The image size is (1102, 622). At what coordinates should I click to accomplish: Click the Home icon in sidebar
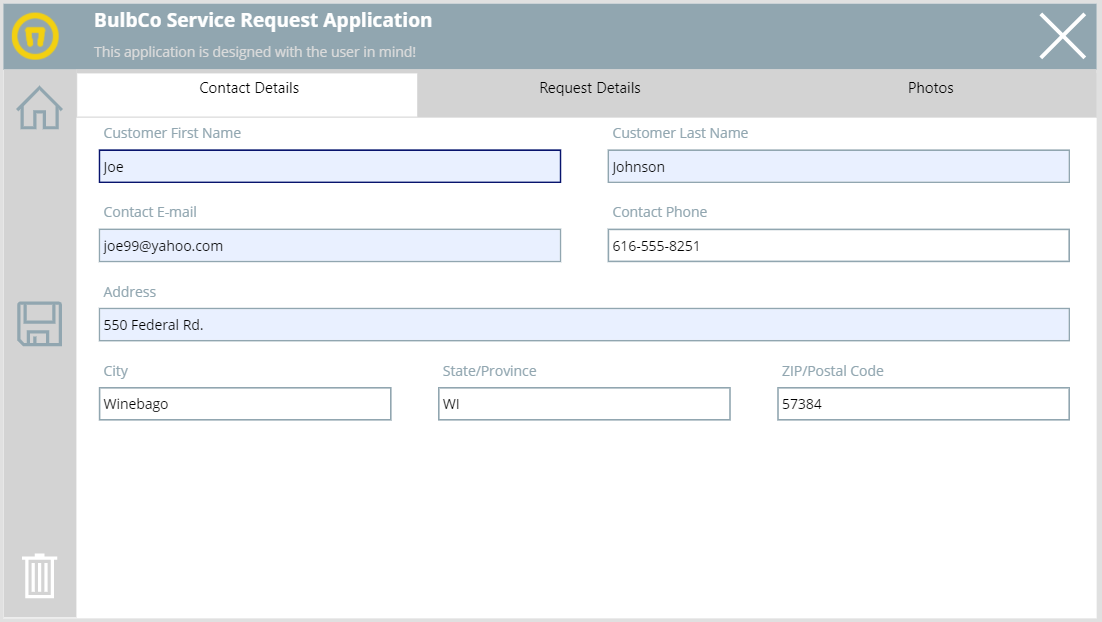(39, 108)
